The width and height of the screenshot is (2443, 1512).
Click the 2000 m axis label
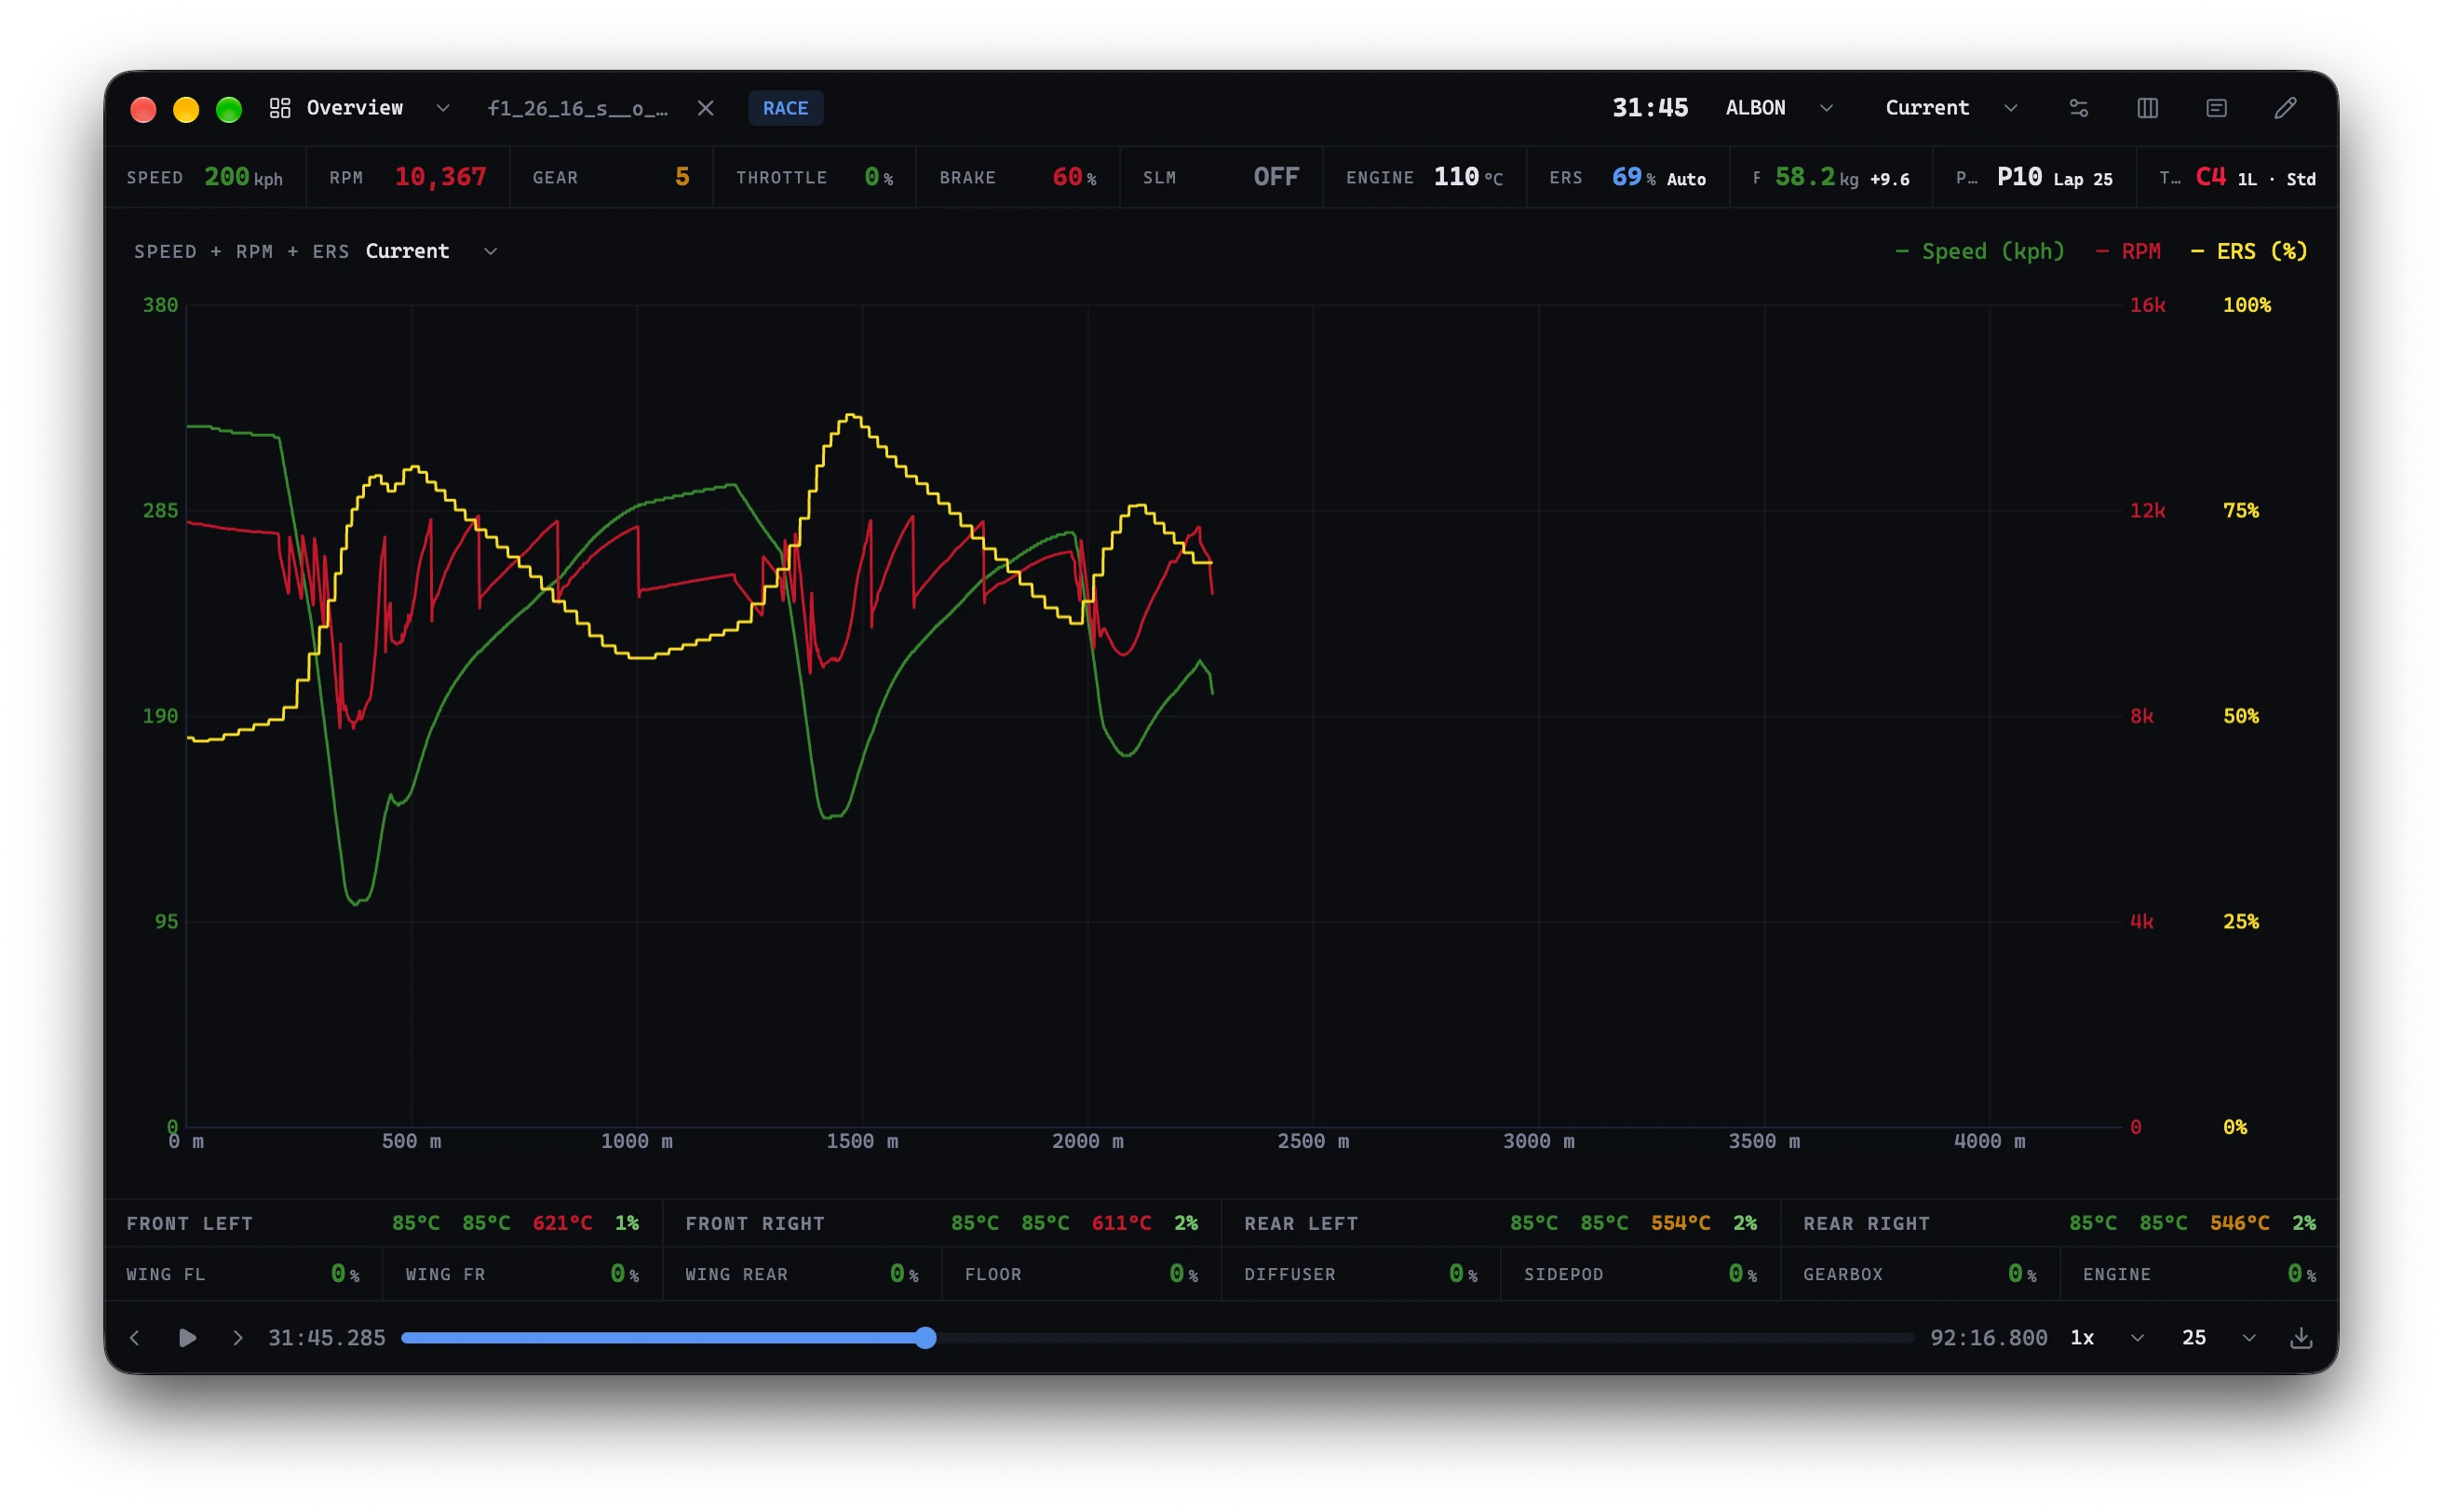click(x=1087, y=1141)
